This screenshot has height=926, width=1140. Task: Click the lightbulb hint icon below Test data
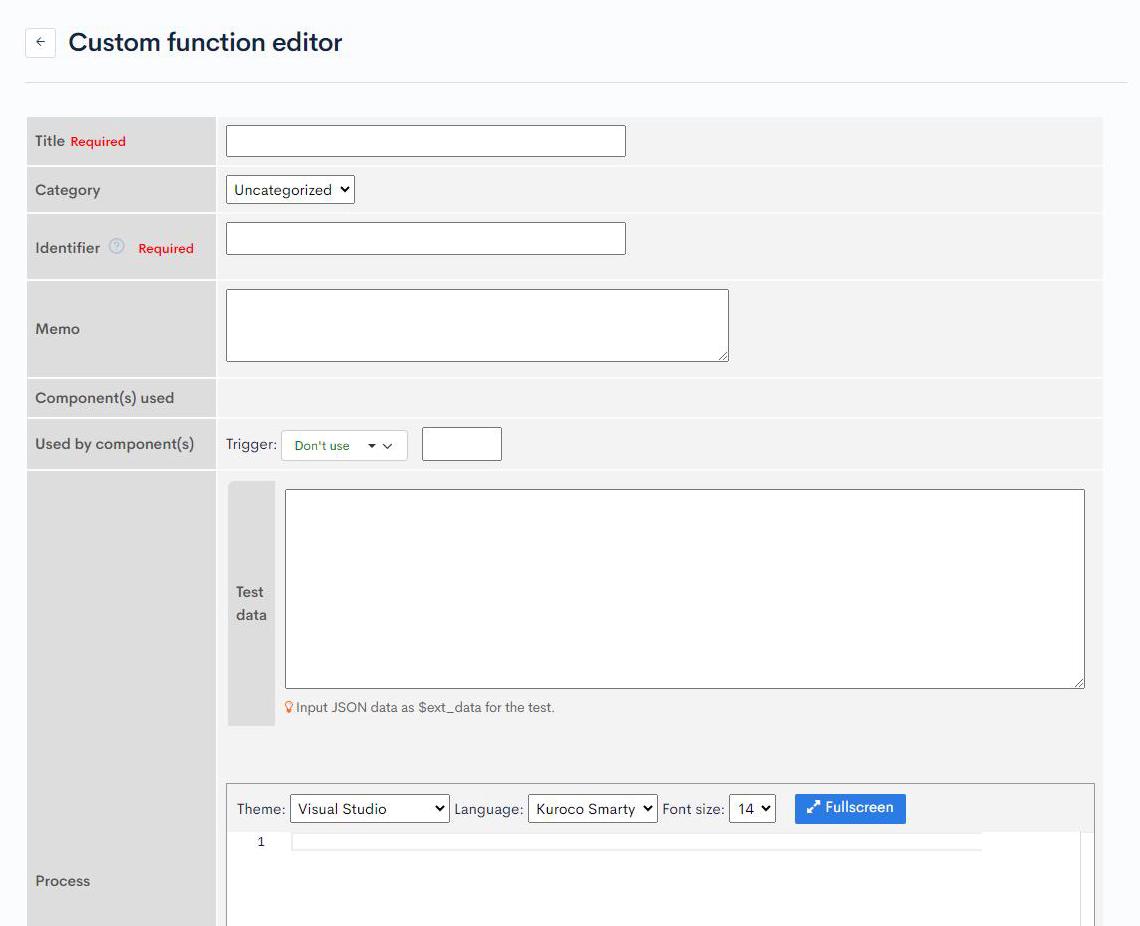(289, 707)
